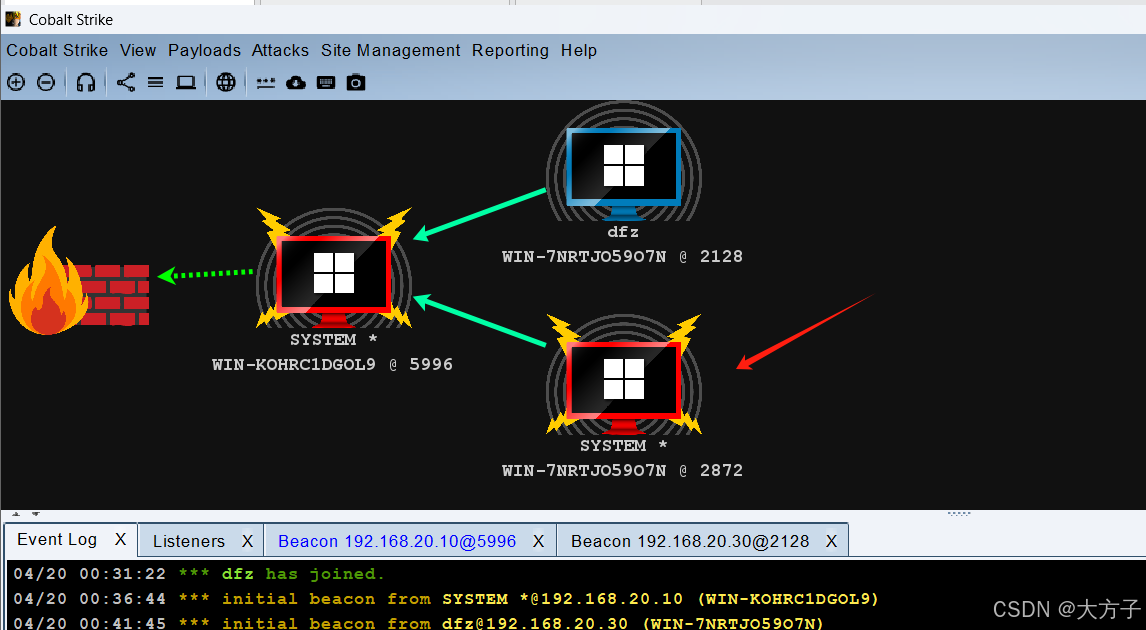
Task: Click label WIN-7NRTJO59O7N @ 2872
Action: tap(622, 471)
